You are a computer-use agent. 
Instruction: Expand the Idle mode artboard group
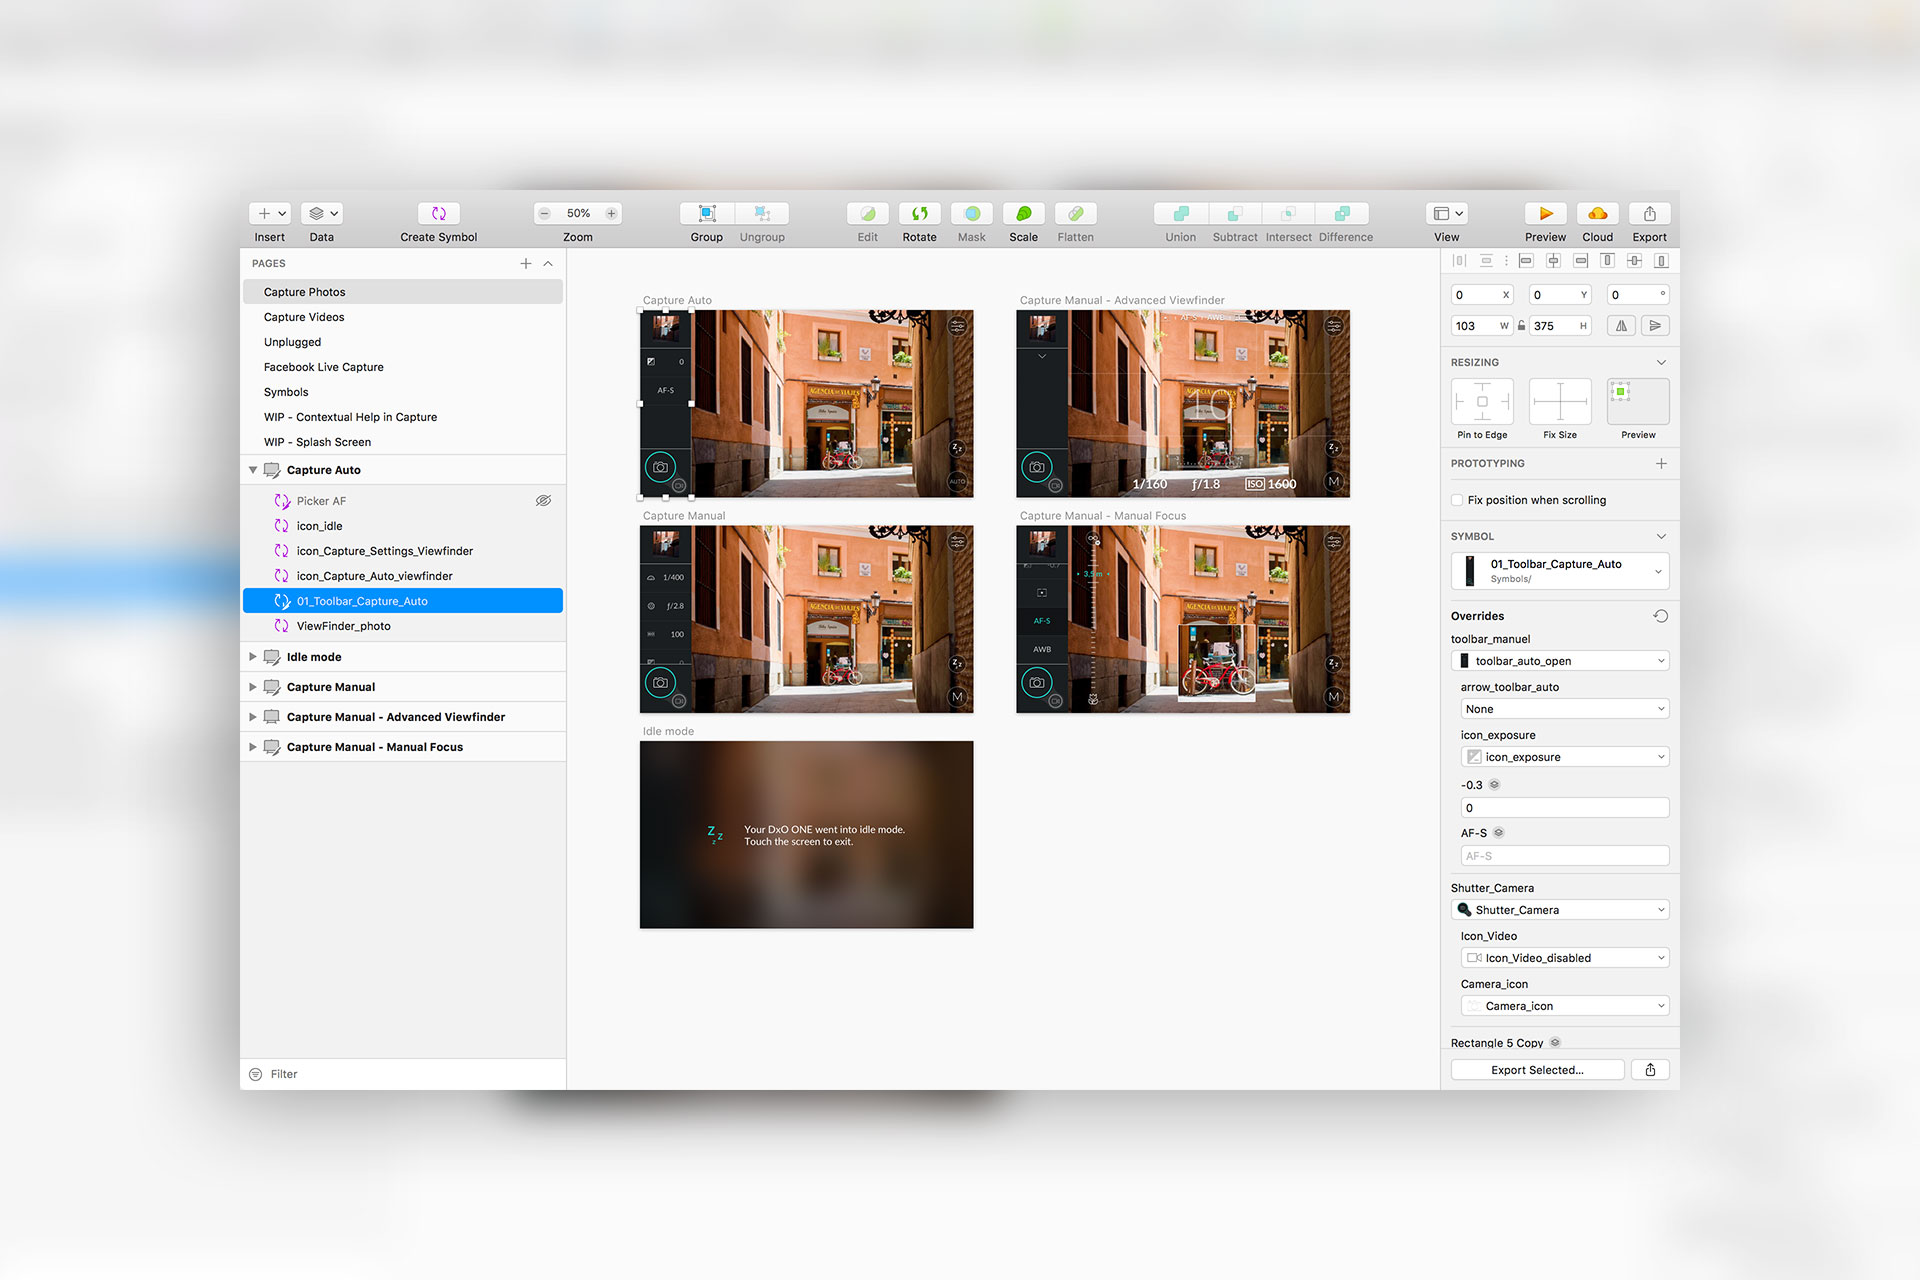pos(253,657)
